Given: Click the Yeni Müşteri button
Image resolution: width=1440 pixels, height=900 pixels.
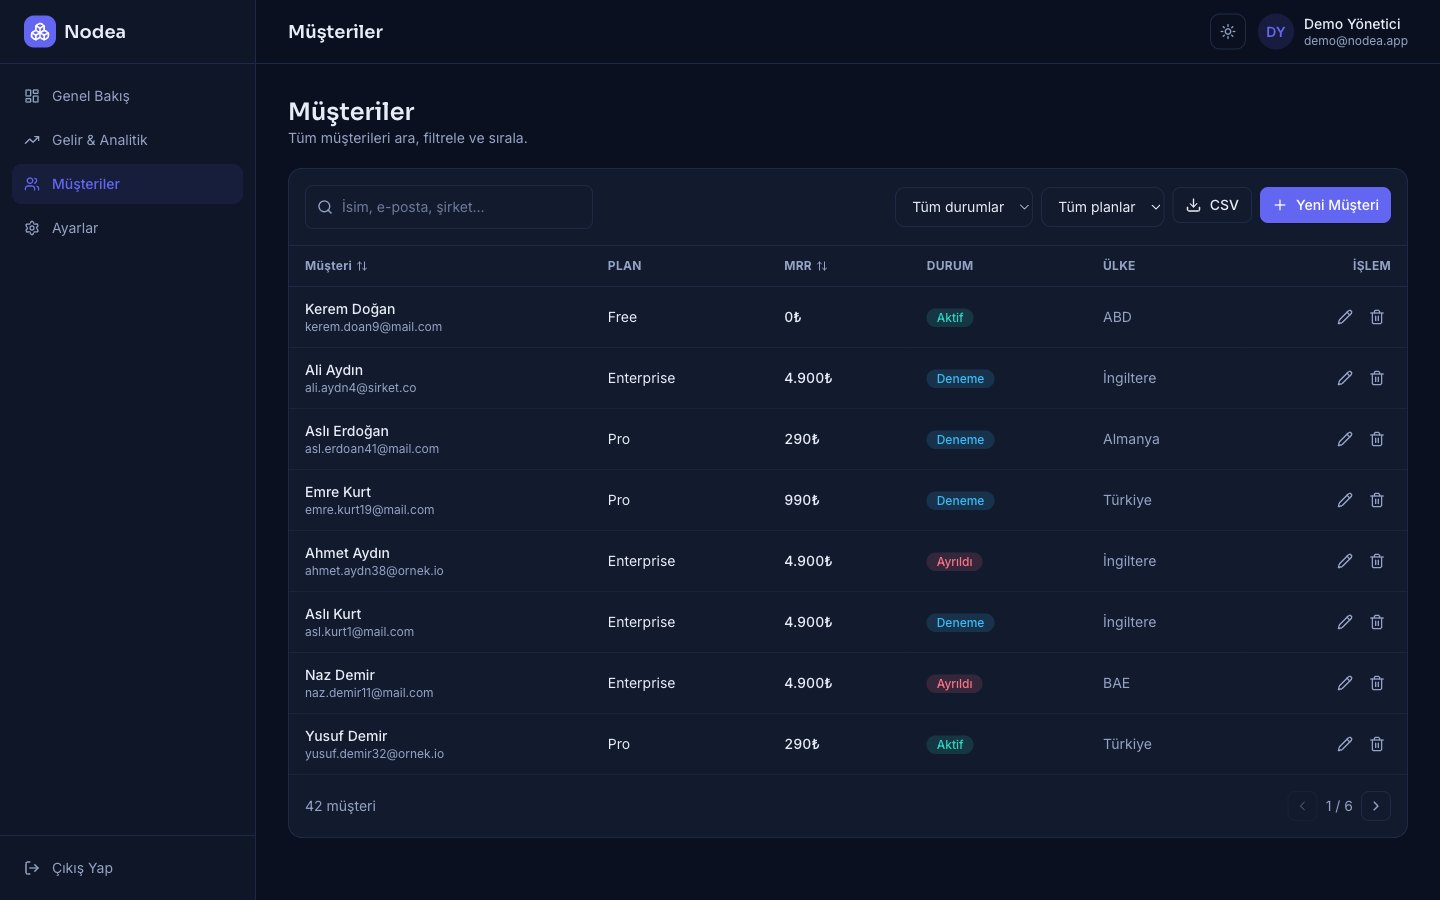Looking at the screenshot, I should [1325, 205].
